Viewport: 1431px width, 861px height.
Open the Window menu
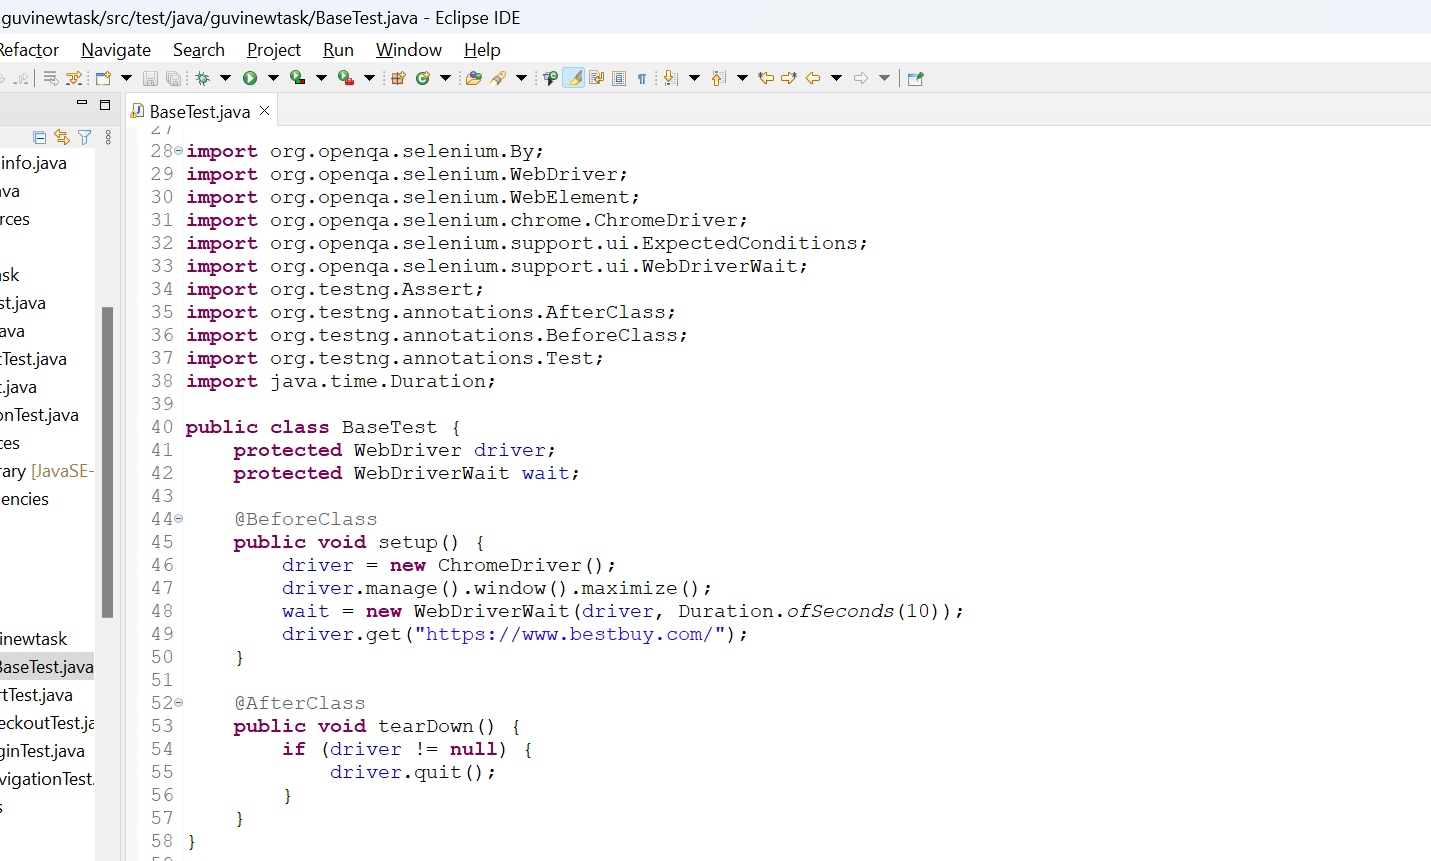(409, 50)
